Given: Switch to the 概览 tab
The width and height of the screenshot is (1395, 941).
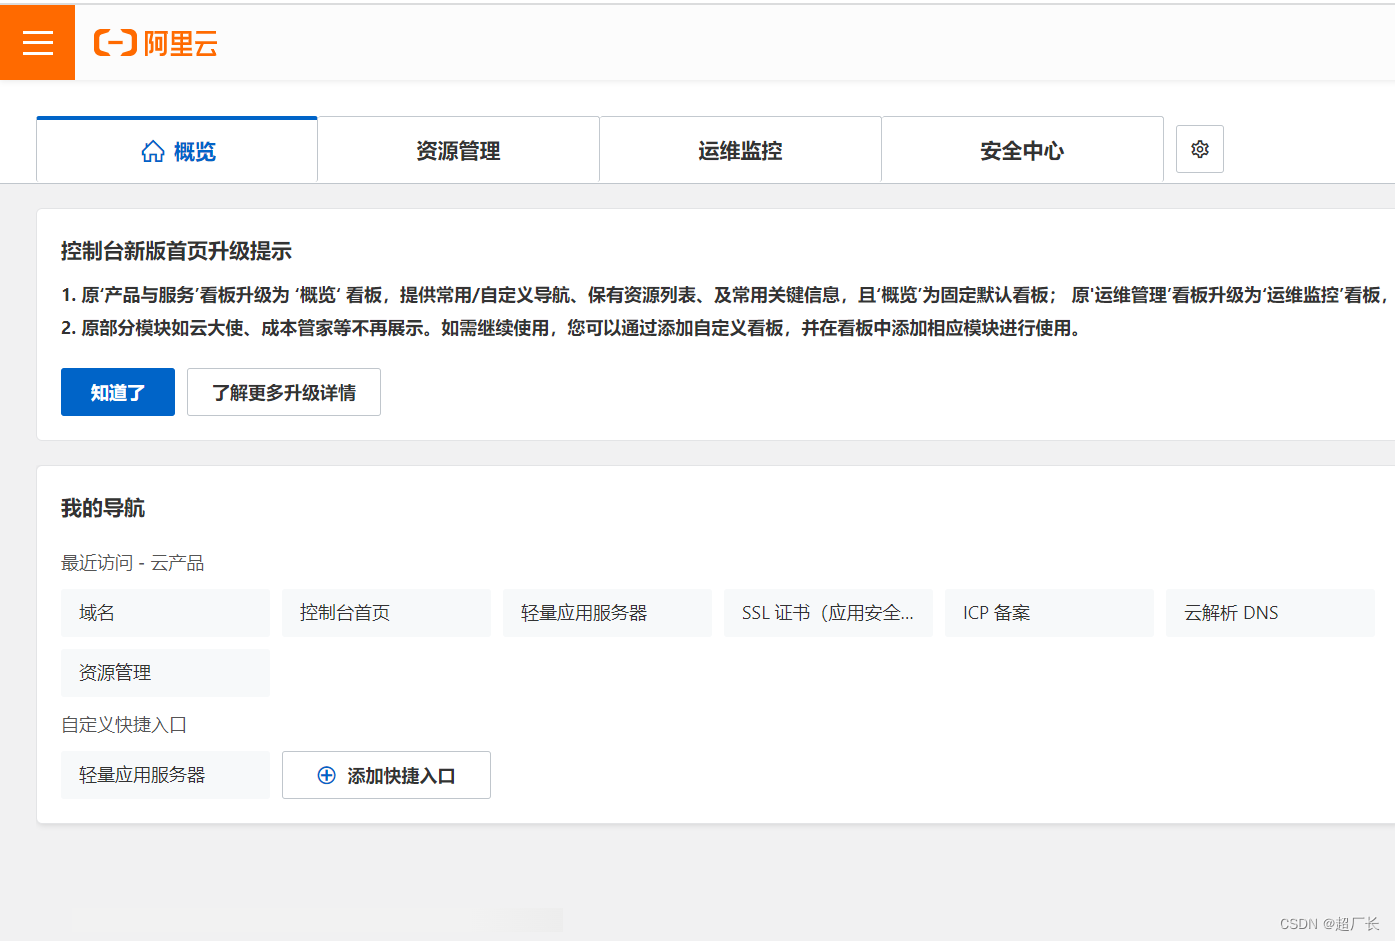Looking at the screenshot, I should (177, 150).
